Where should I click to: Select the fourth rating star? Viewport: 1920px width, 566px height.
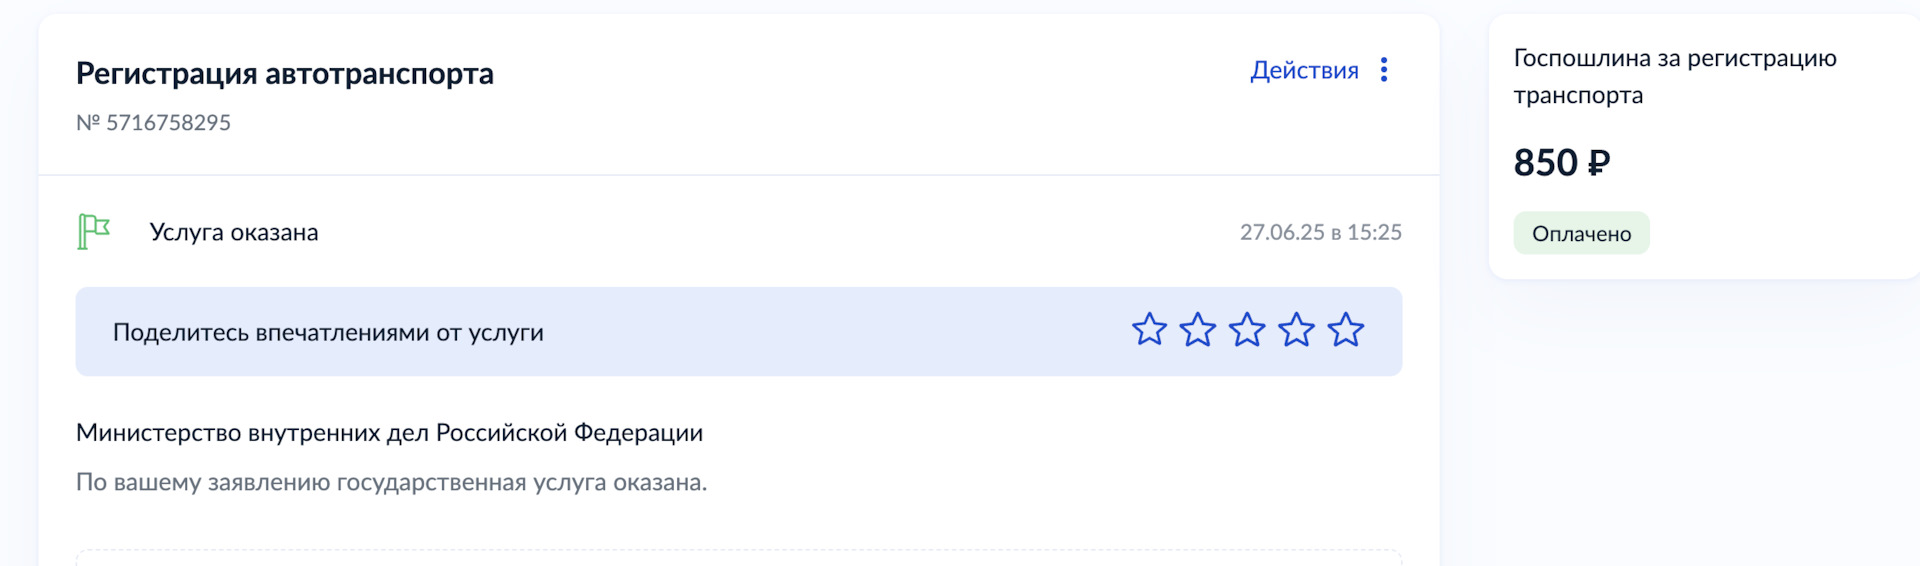tap(1296, 330)
